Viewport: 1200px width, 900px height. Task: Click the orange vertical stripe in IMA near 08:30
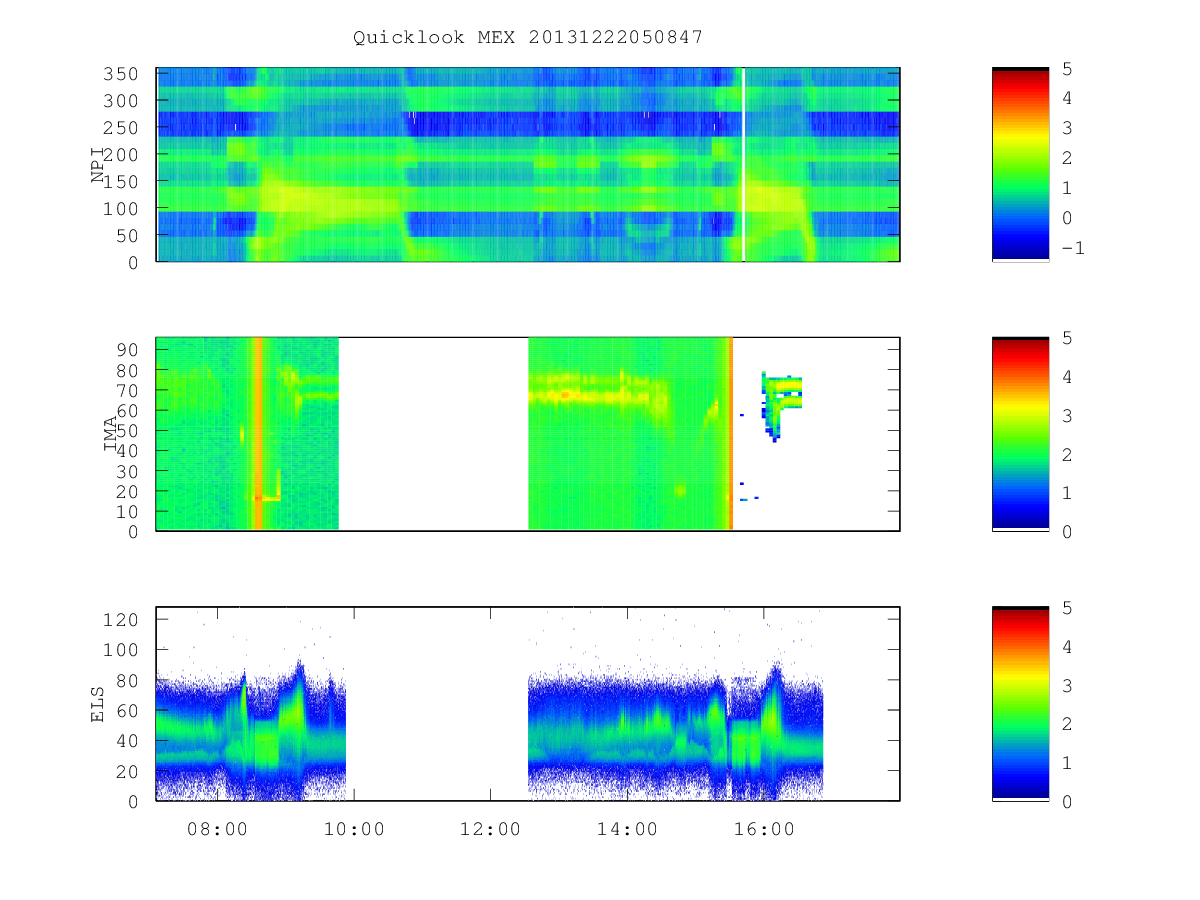[x=258, y=434]
